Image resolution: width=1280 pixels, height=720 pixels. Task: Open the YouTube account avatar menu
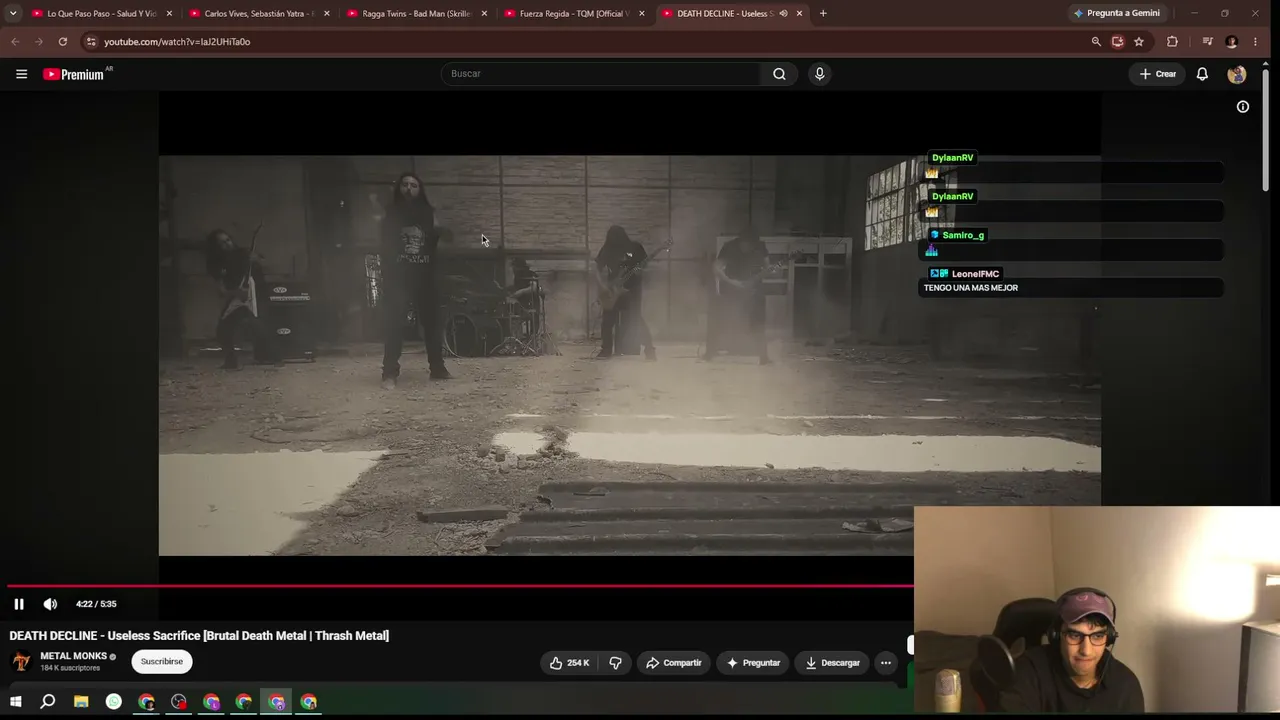pos(1237,74)
